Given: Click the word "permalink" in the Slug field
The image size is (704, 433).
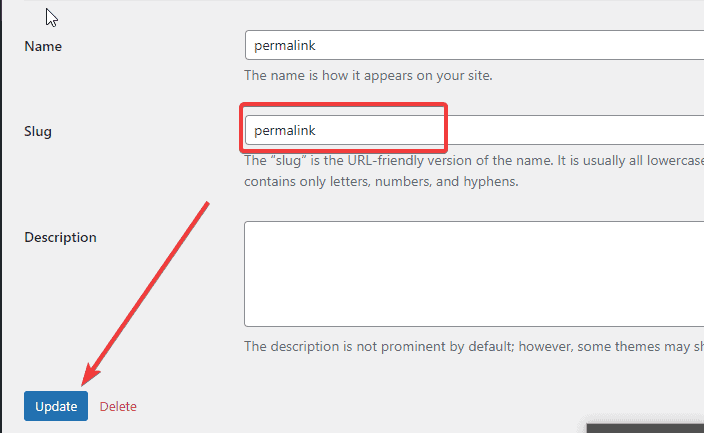Looking at the screenshot, I should point(285,129).
